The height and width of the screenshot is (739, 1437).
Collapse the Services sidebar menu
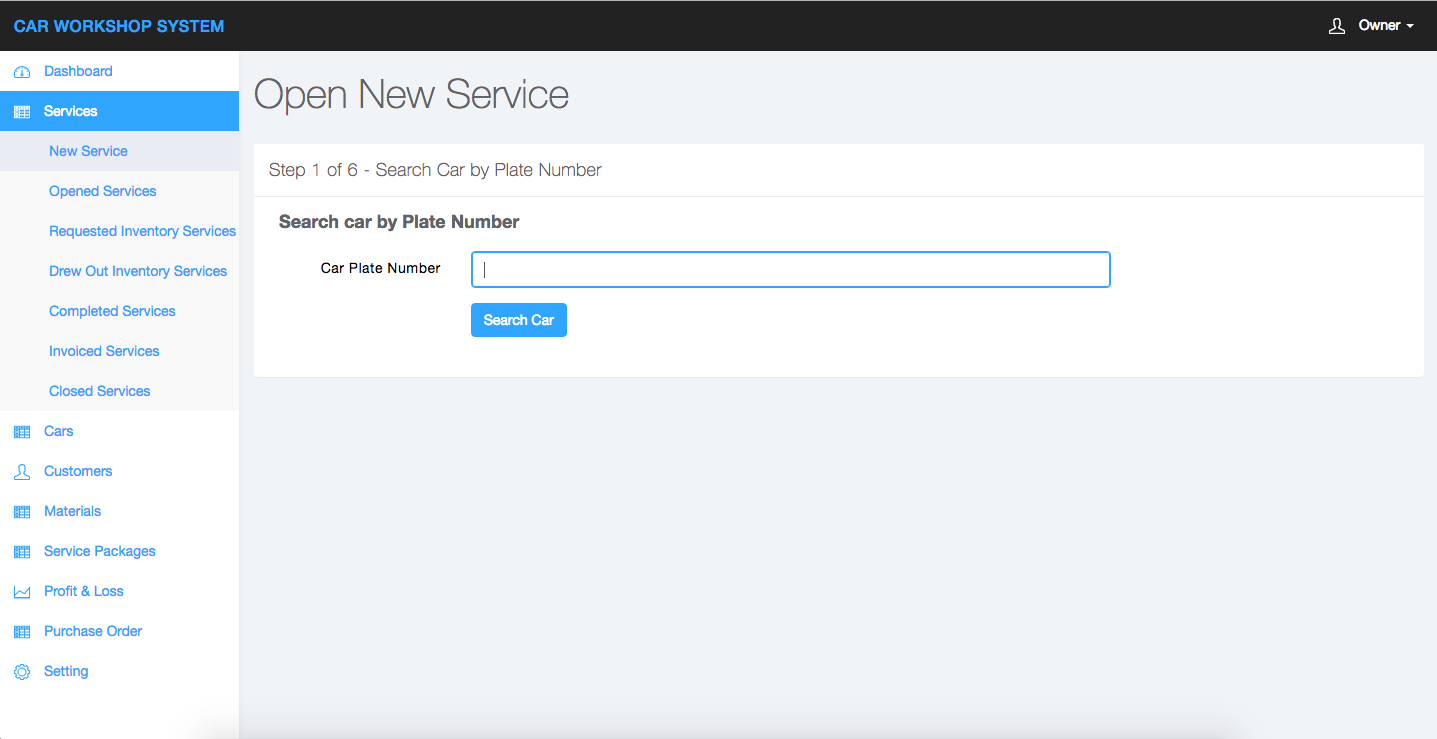70,111
